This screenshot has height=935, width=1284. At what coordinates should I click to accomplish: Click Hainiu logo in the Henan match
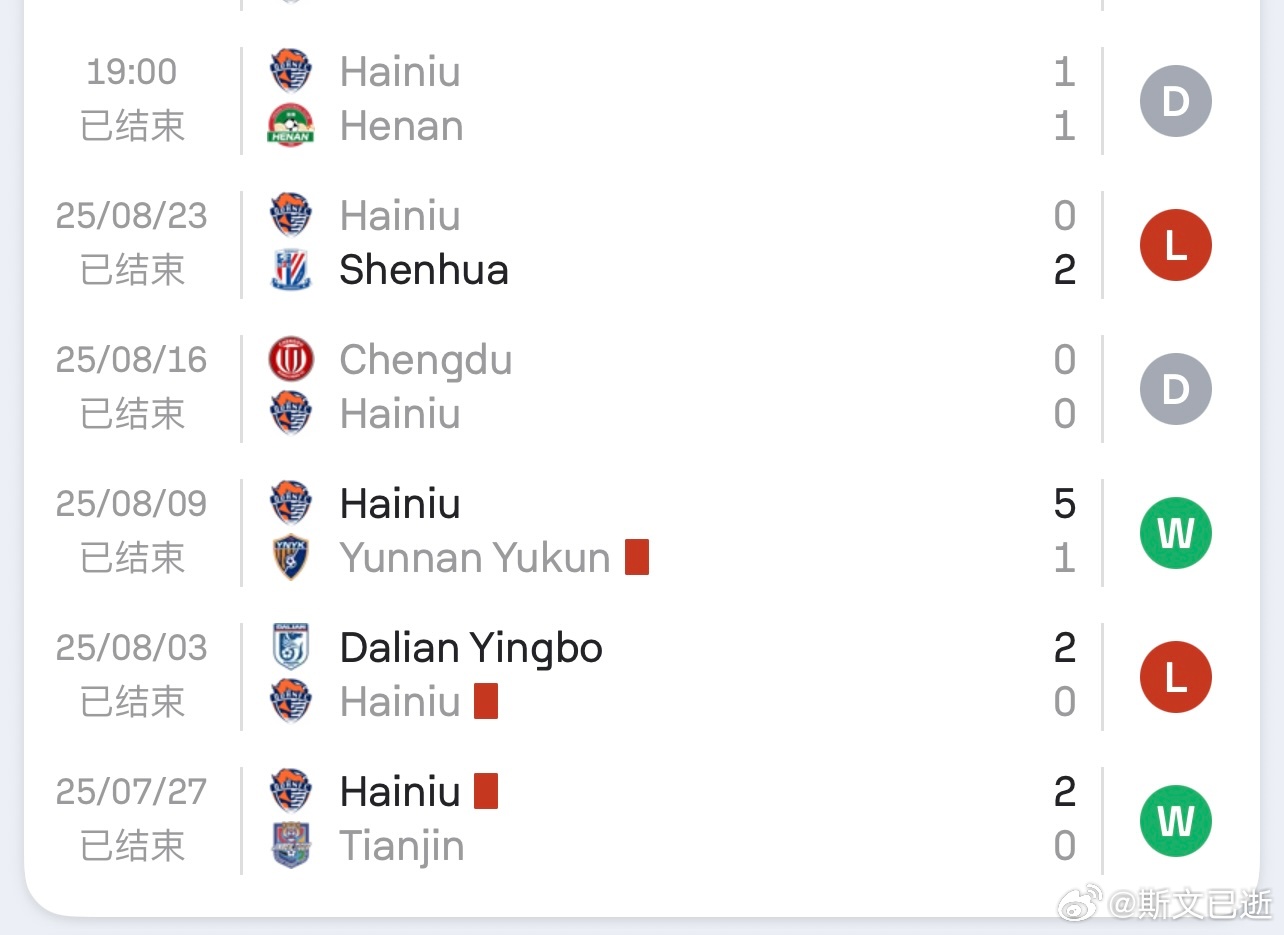tap(291, 72)
